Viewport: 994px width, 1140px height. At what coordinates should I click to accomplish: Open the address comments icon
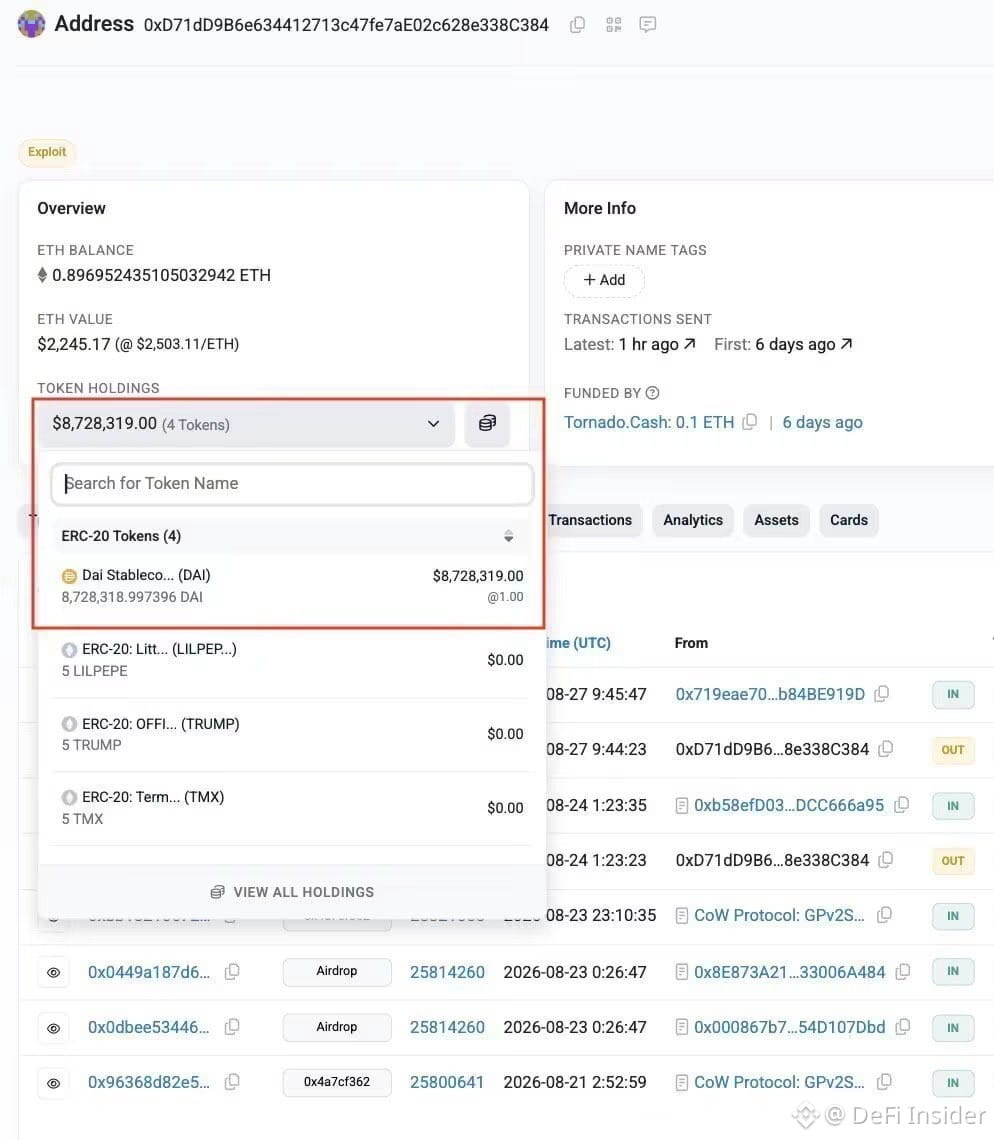tap(647, 25)
